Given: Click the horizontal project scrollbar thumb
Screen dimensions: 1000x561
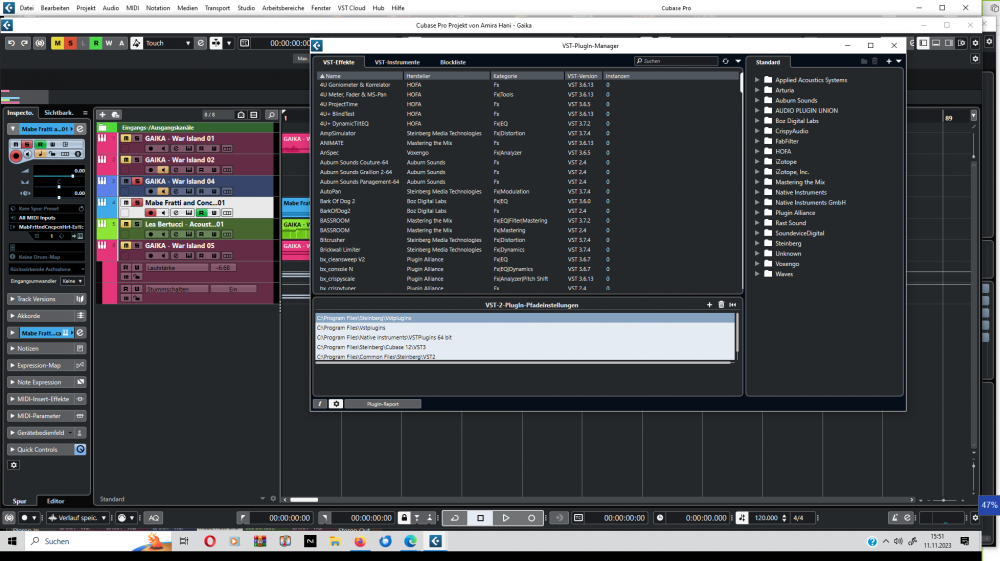Looking at the screenshot, I should click(x=304, y=500).
